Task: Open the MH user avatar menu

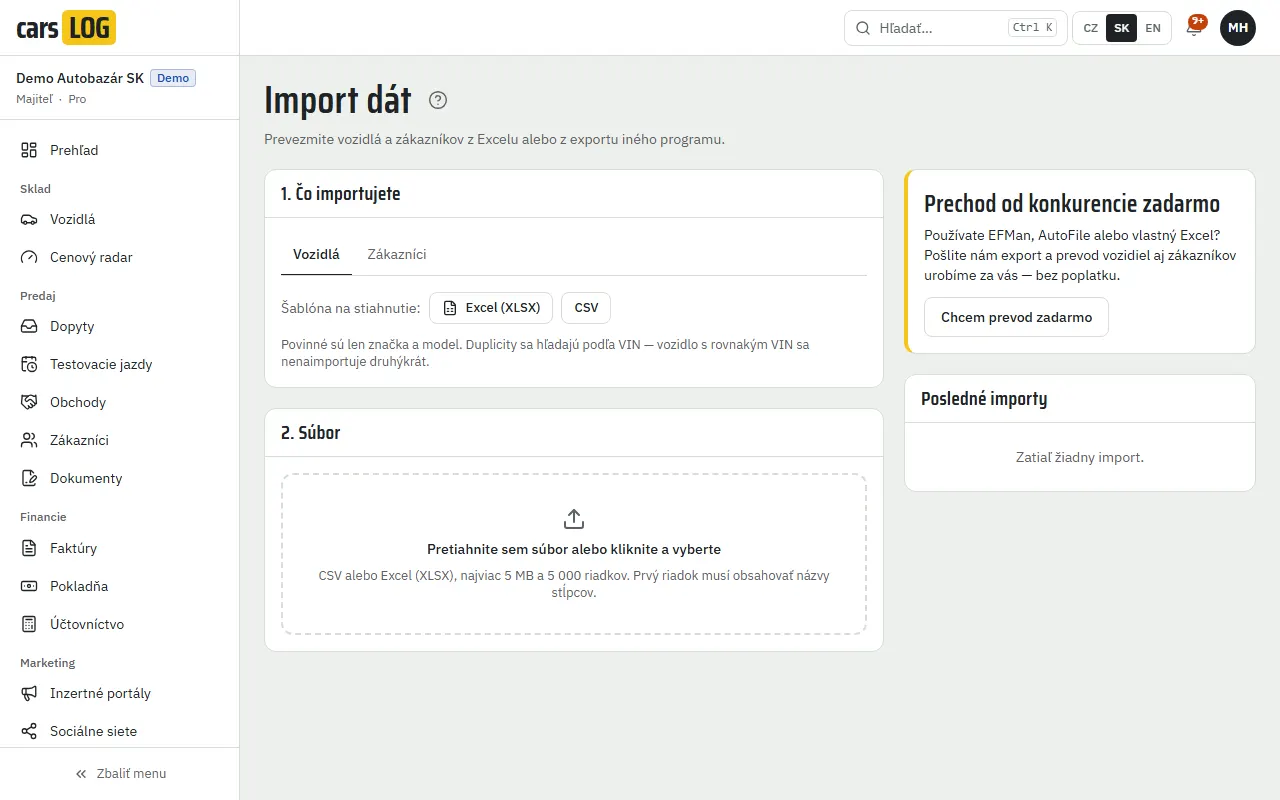Action: (1238, 28)
